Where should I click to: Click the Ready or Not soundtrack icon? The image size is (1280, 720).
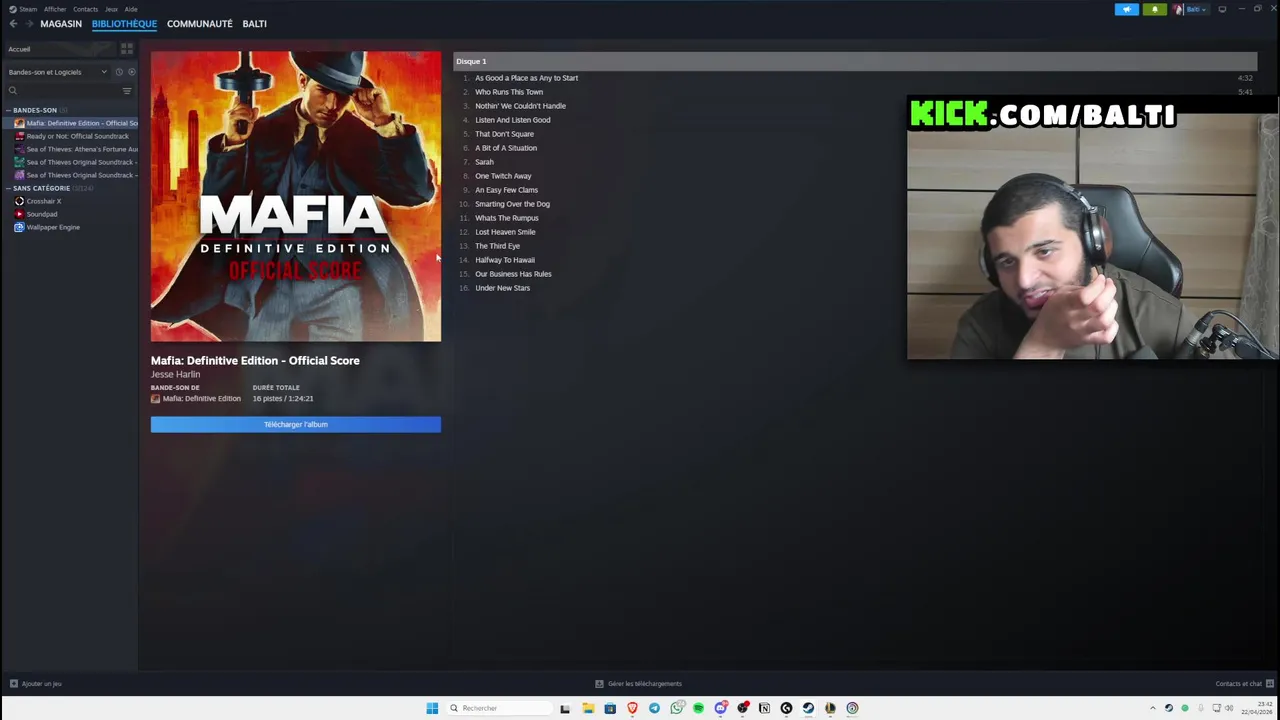(x=19, y=136)
